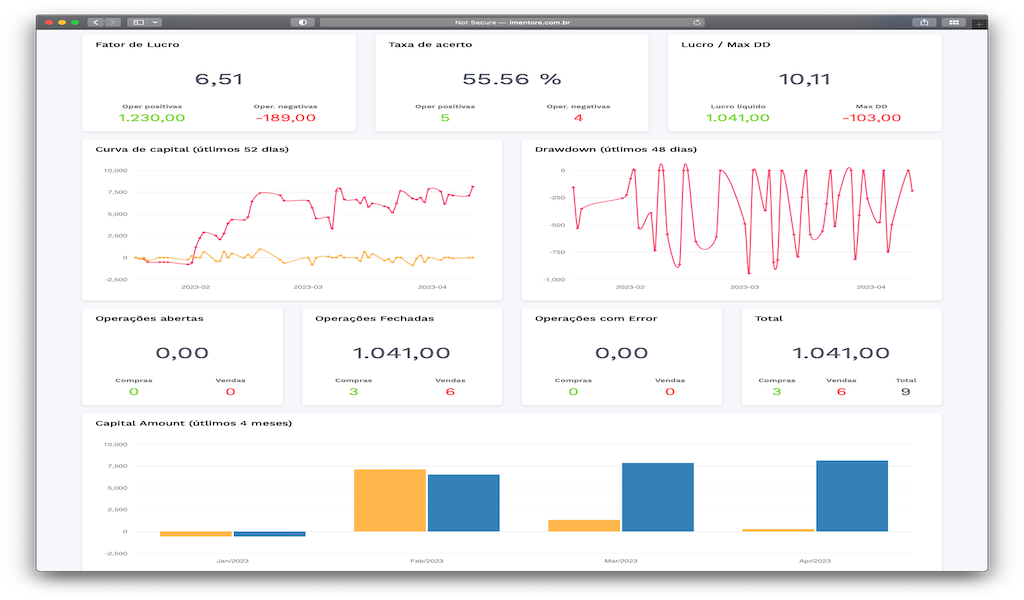
Task: Click the Jan/2023 axis label
Action: tap(232, 561)
